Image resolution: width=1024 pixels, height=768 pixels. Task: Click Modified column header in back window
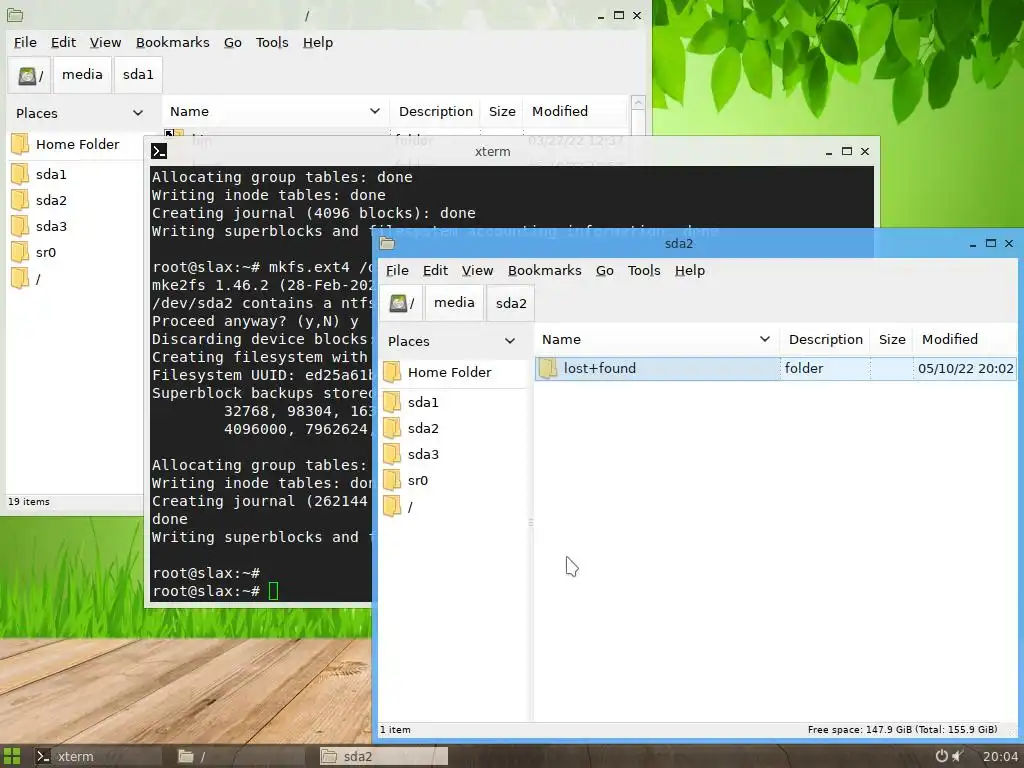575,112
